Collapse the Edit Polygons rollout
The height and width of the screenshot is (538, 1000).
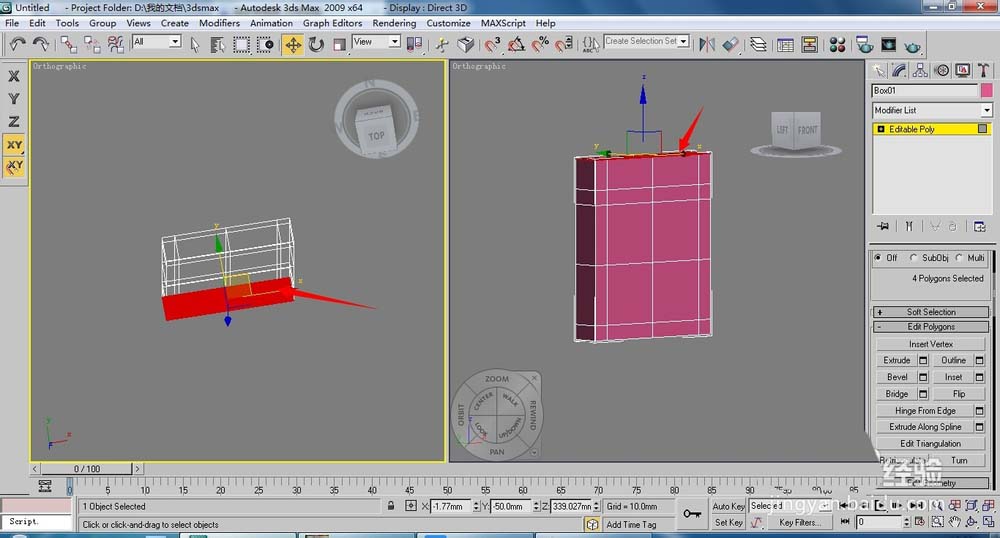tap(931, 326)
